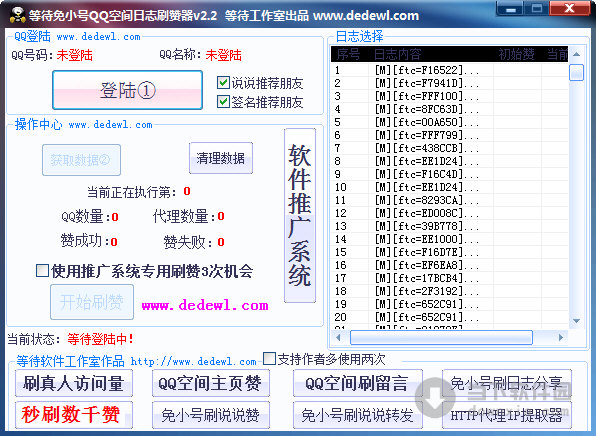Select log row 6 [M][ftc=FFF799]
The height and width of the screenshot is (436, 596).
tap(450, 135)
